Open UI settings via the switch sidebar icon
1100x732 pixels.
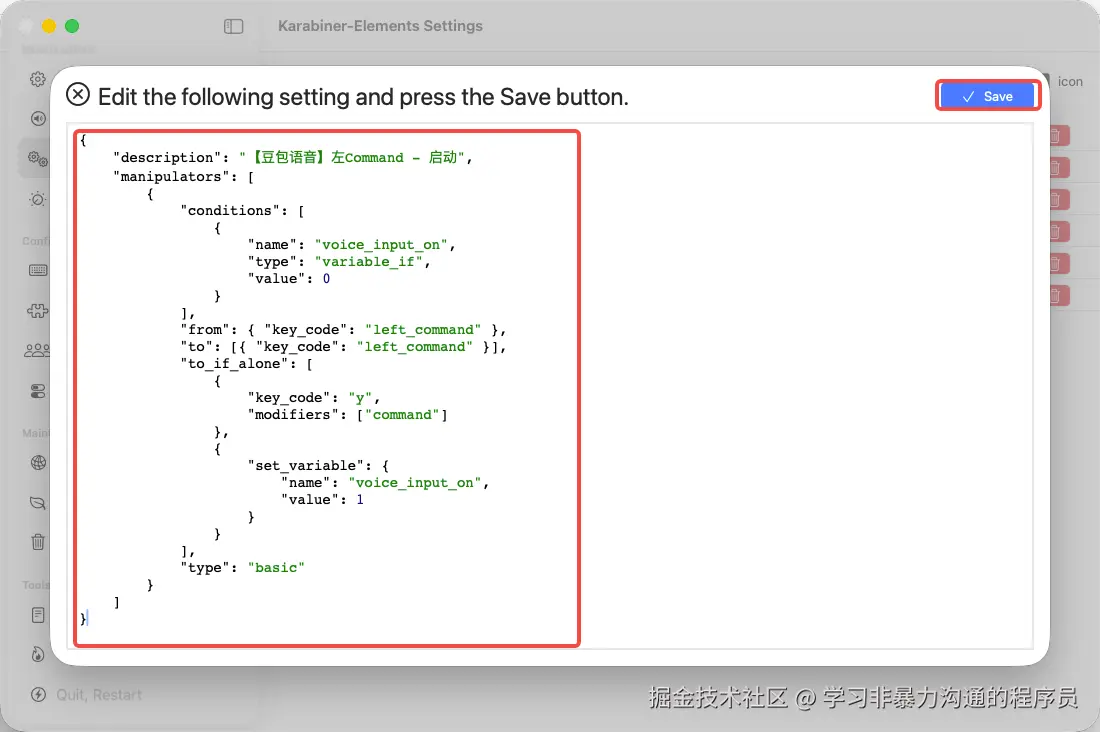pos(38,391)
